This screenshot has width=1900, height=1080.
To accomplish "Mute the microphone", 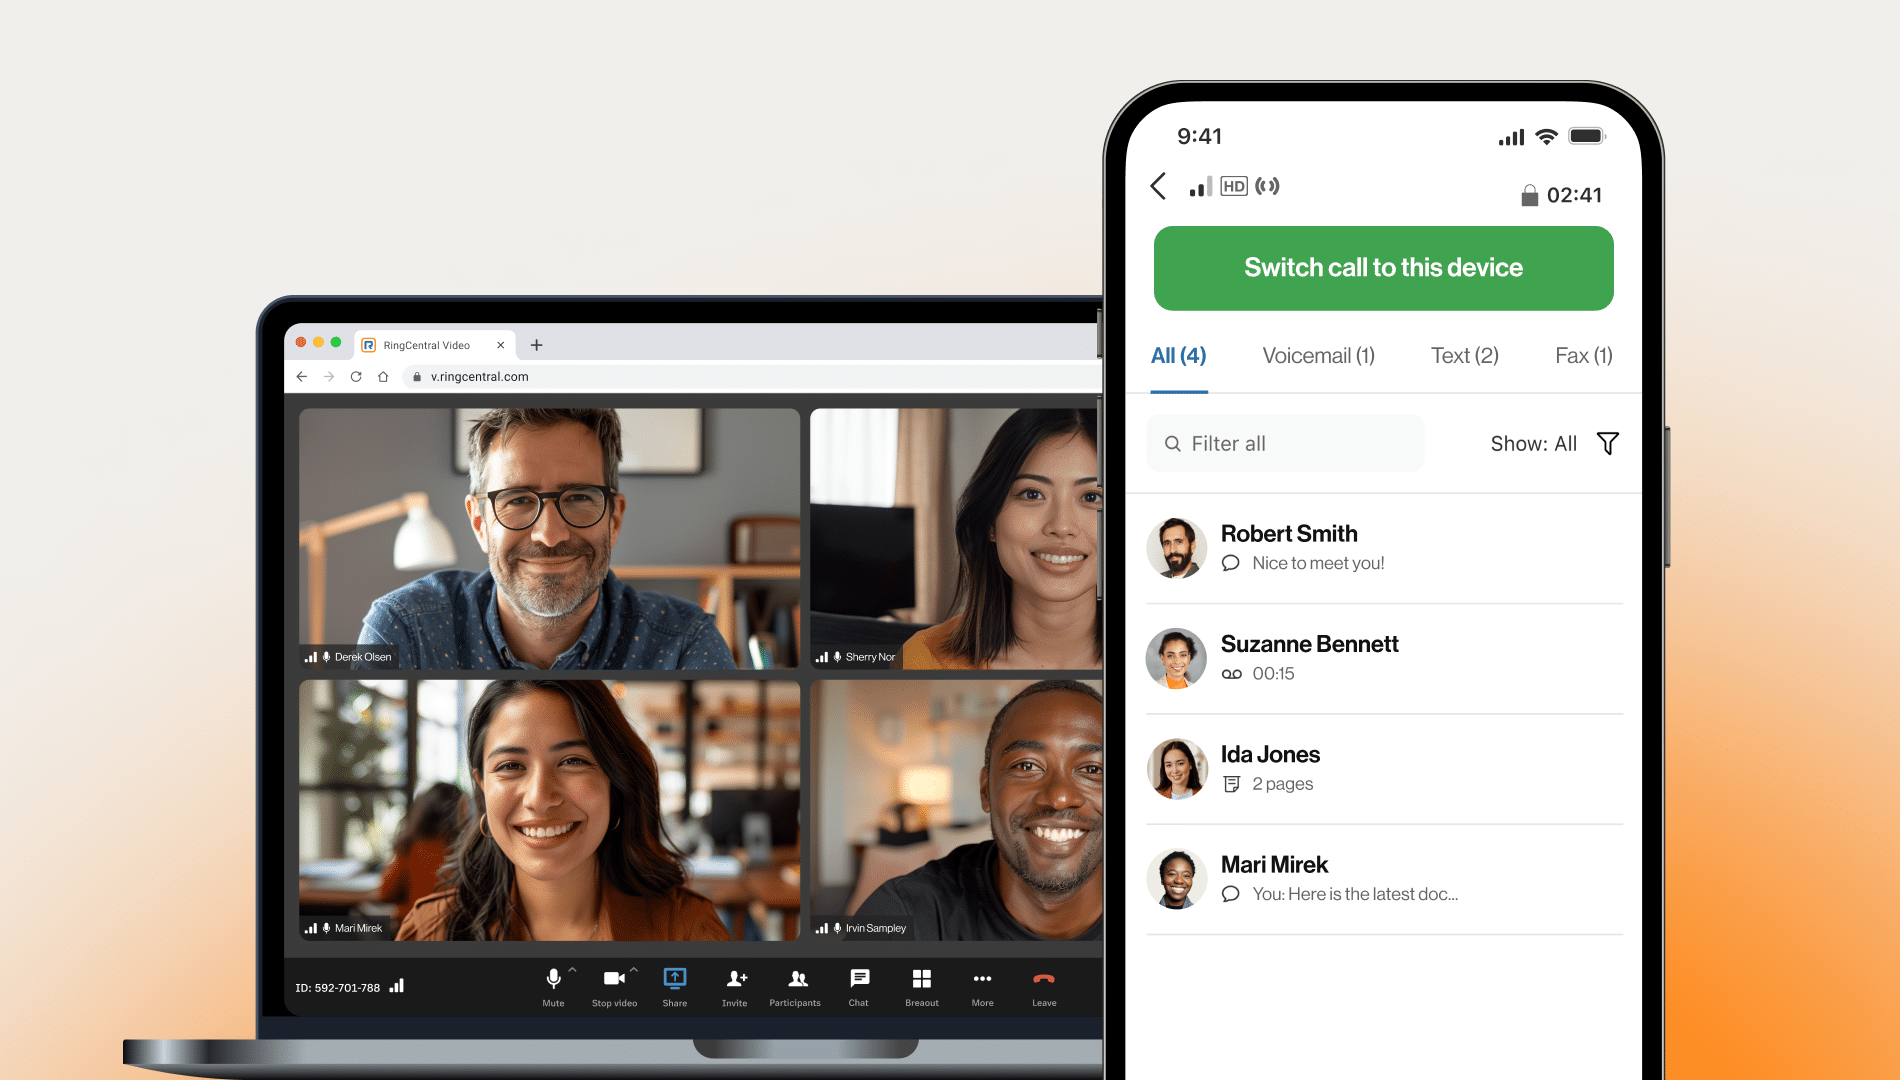I will pyautogui.click(x=553, y=979).
